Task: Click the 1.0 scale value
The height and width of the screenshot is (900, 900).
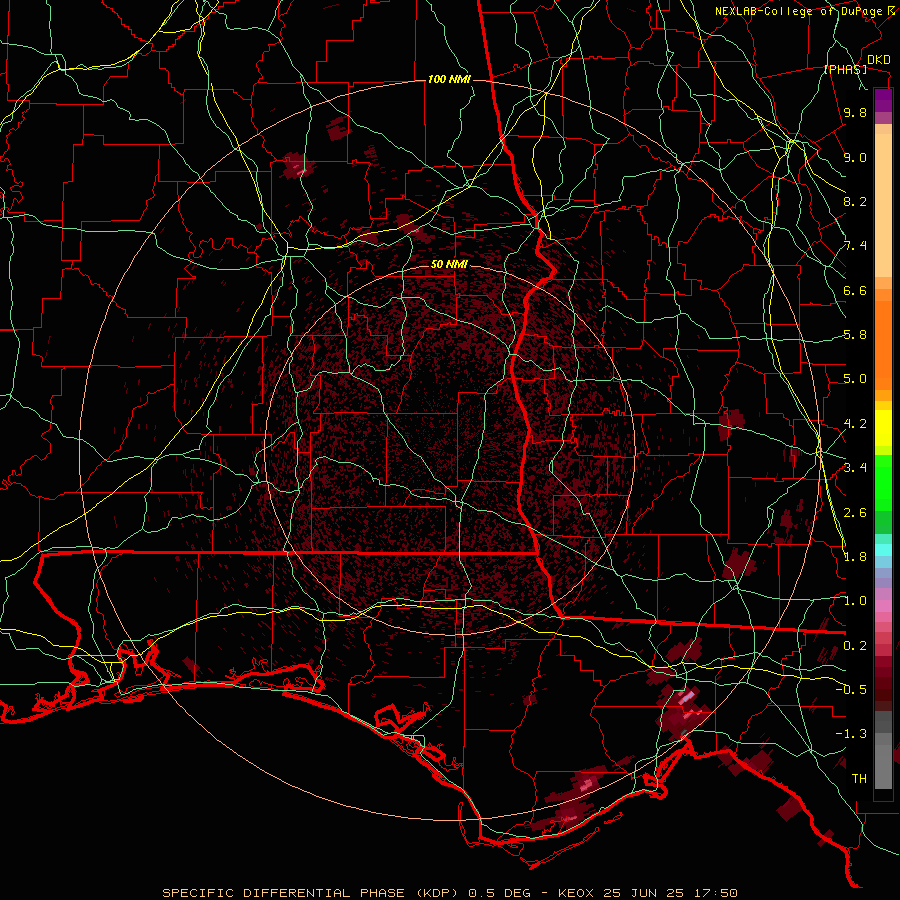Action: click(x=855, y=601)
